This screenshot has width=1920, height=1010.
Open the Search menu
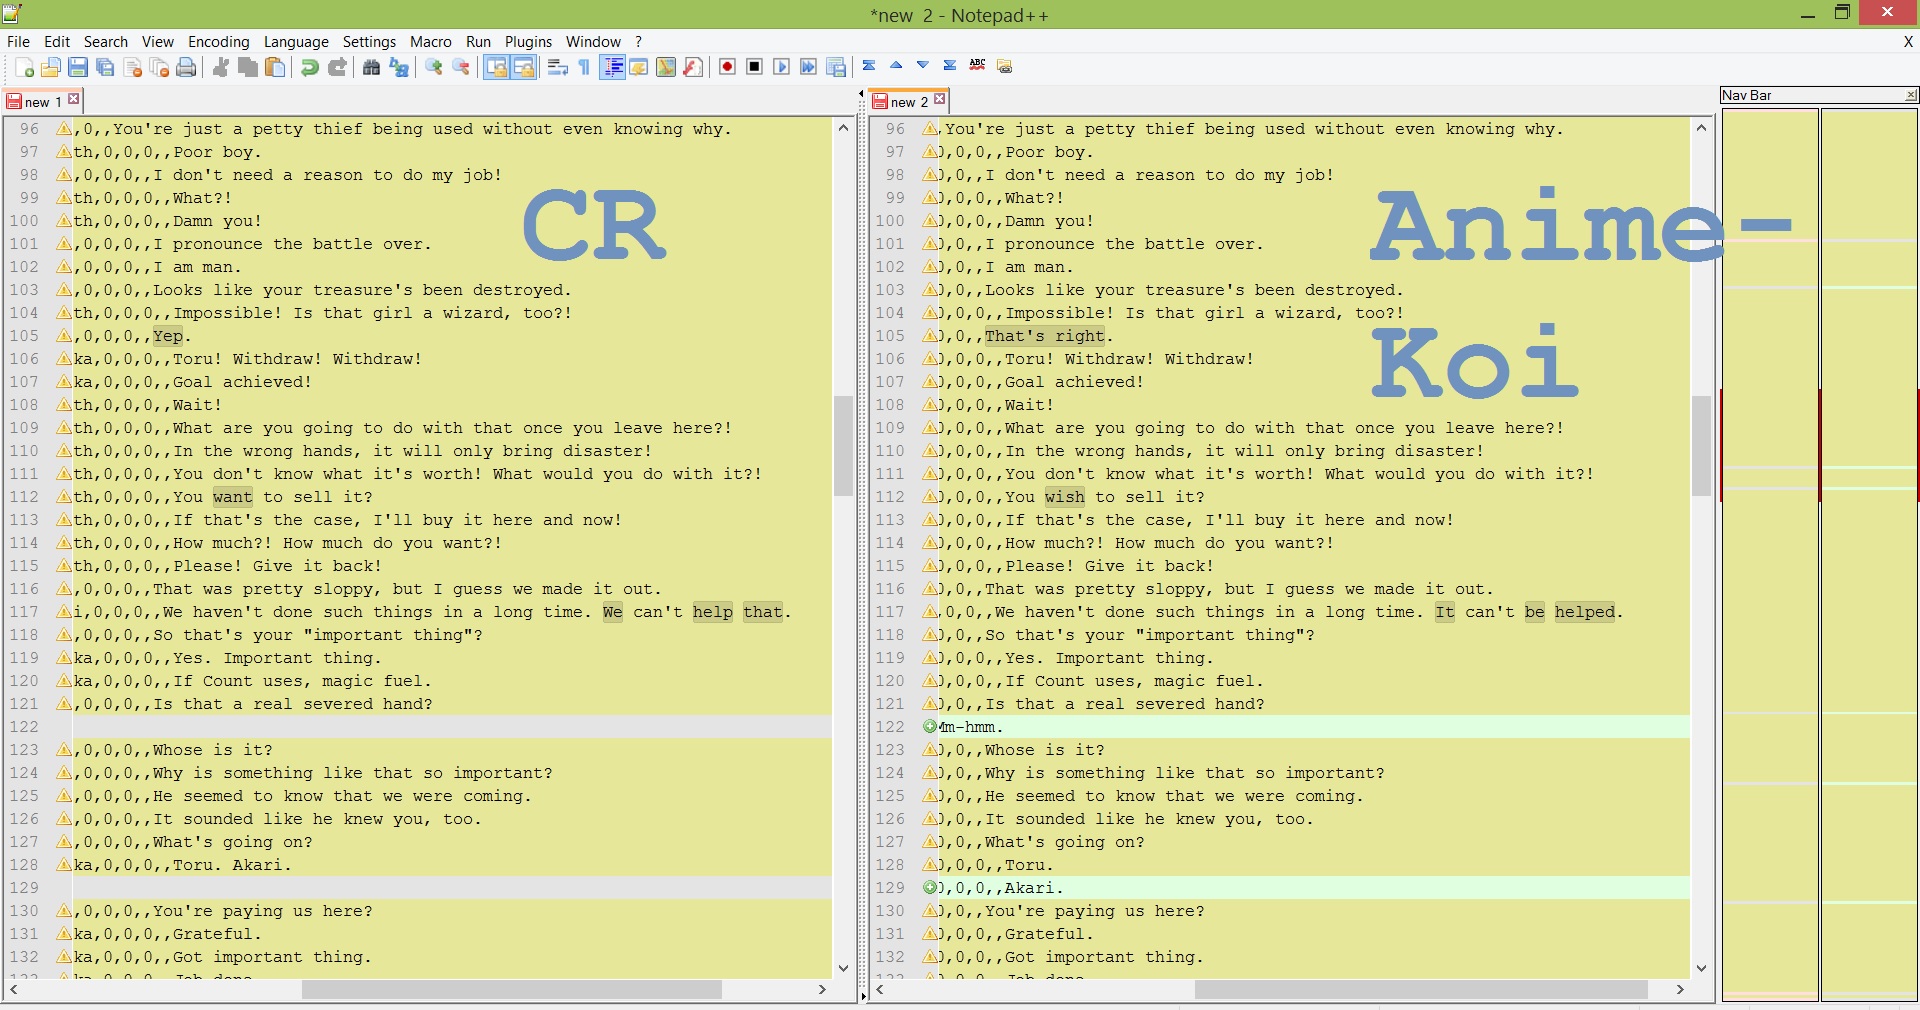tap(106, 41)
